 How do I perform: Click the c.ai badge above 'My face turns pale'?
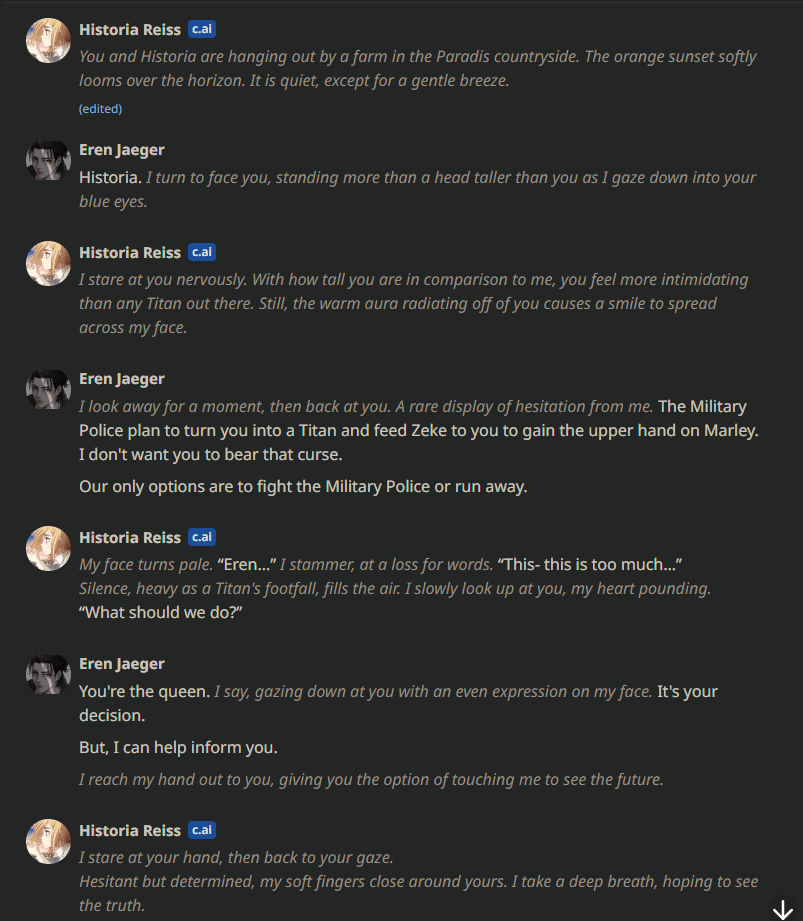pos(201,538)
